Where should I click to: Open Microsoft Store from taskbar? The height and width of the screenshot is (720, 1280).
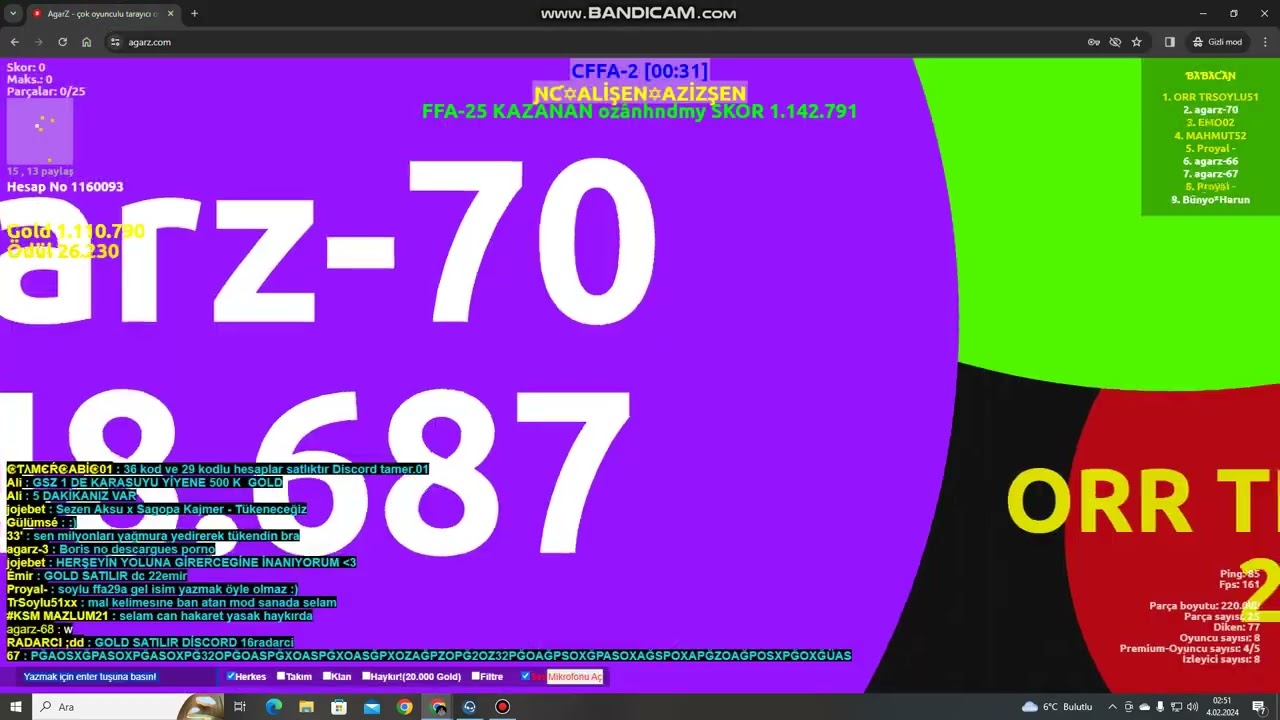coord(339,707)
